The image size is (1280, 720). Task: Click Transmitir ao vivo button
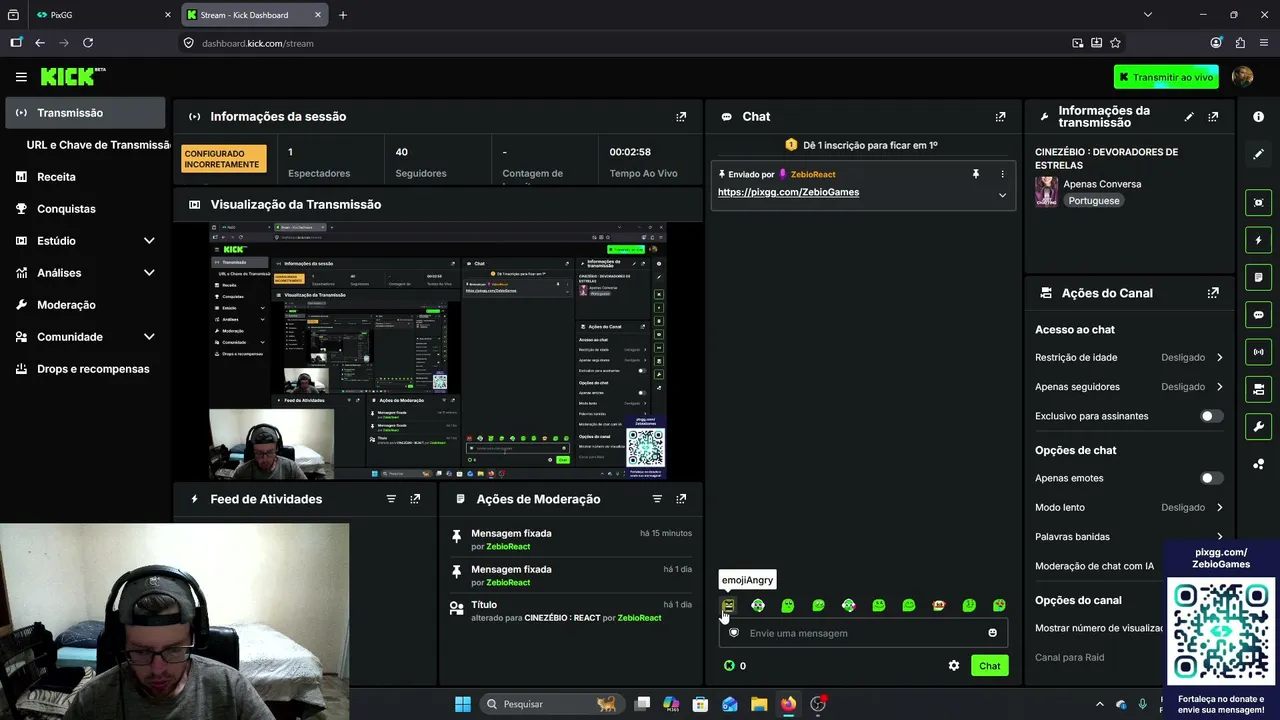click(x=1166, y=77)
